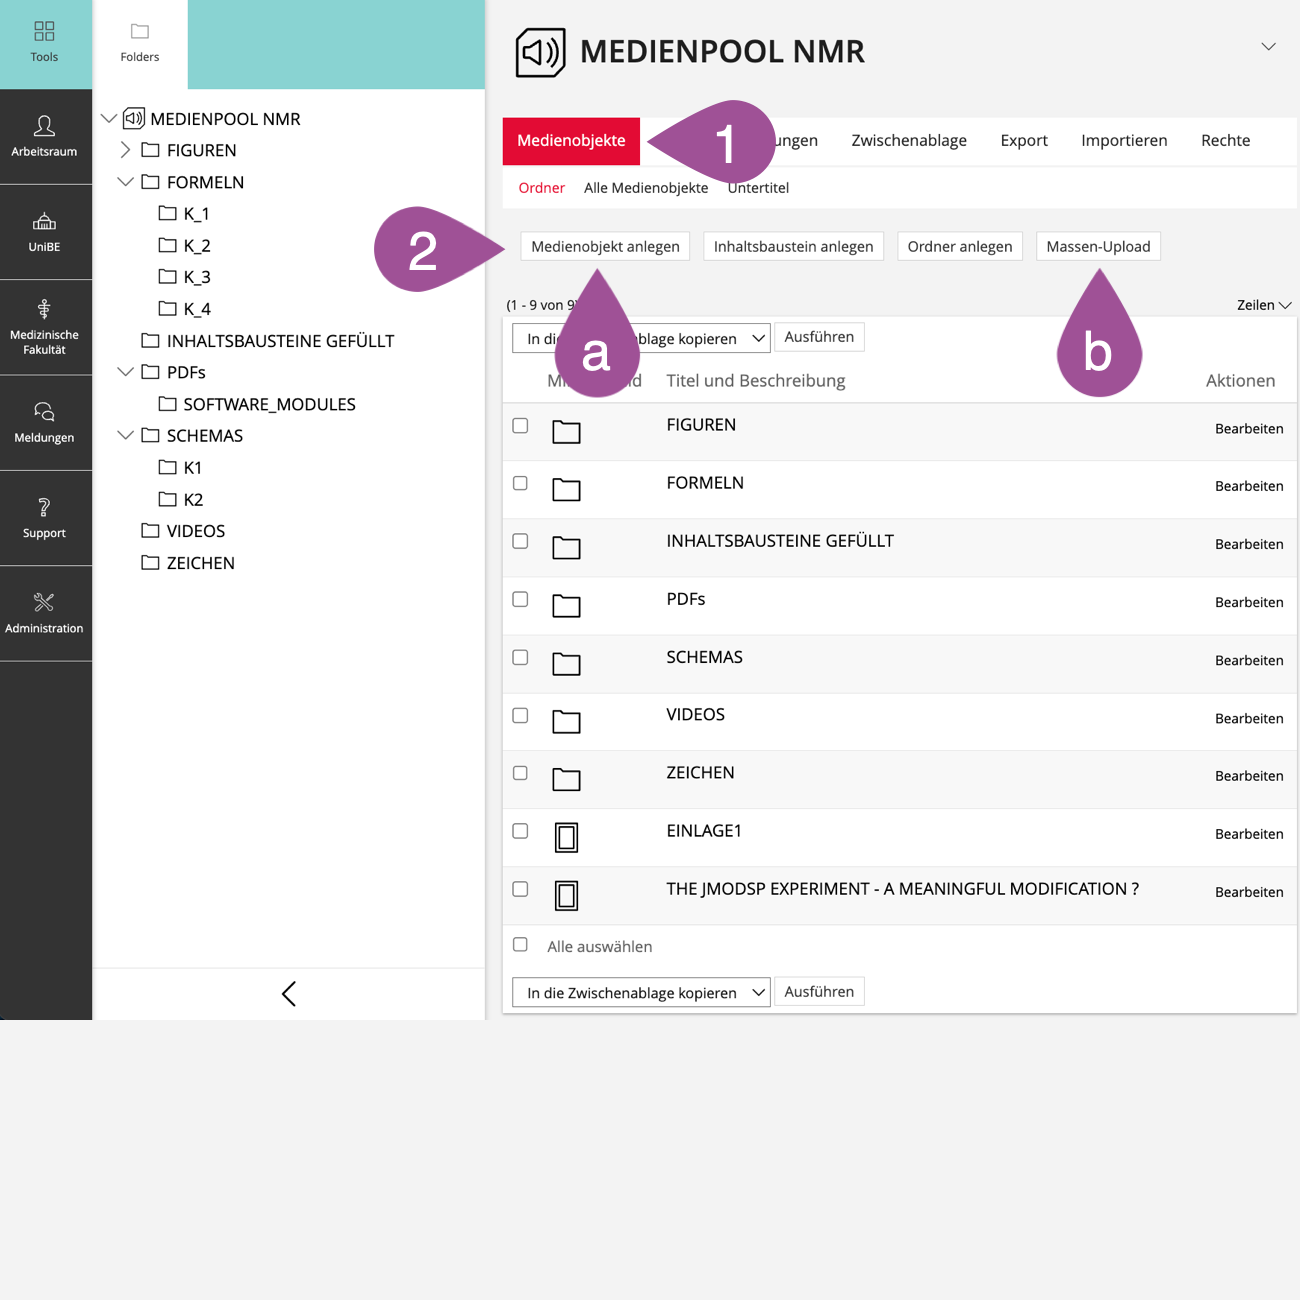This screenshot has height=1300, width=1300.
Task: Click the Massen-Upload button
Action: point(1097,247)
